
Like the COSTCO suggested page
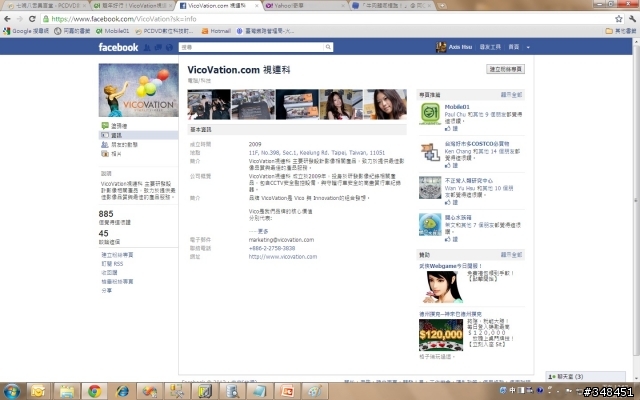[x=451, y=165]
